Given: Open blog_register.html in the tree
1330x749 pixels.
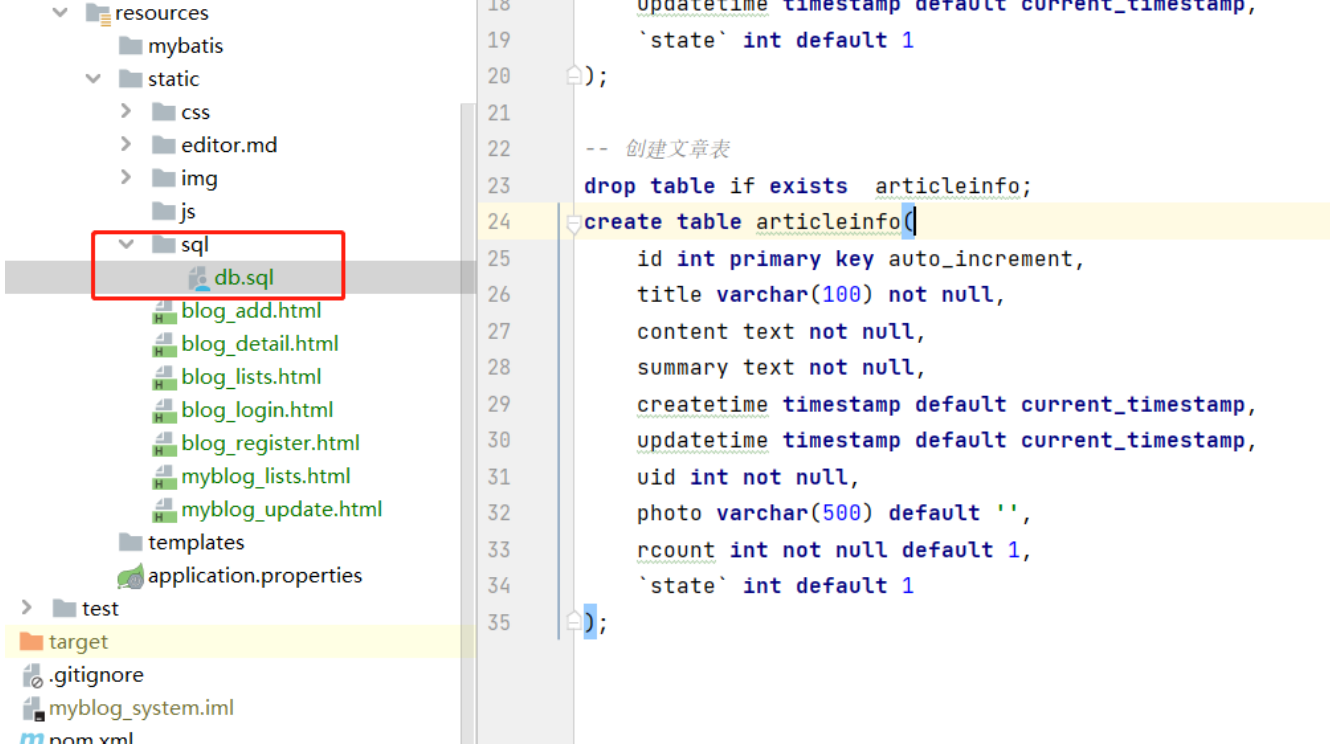Looking at the screenshot, I should tap(271, 443).
